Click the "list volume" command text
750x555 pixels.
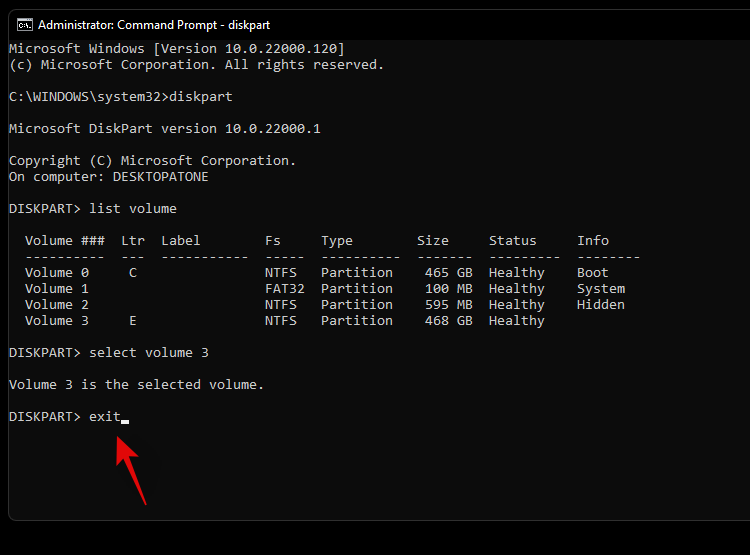coord(132,209)
